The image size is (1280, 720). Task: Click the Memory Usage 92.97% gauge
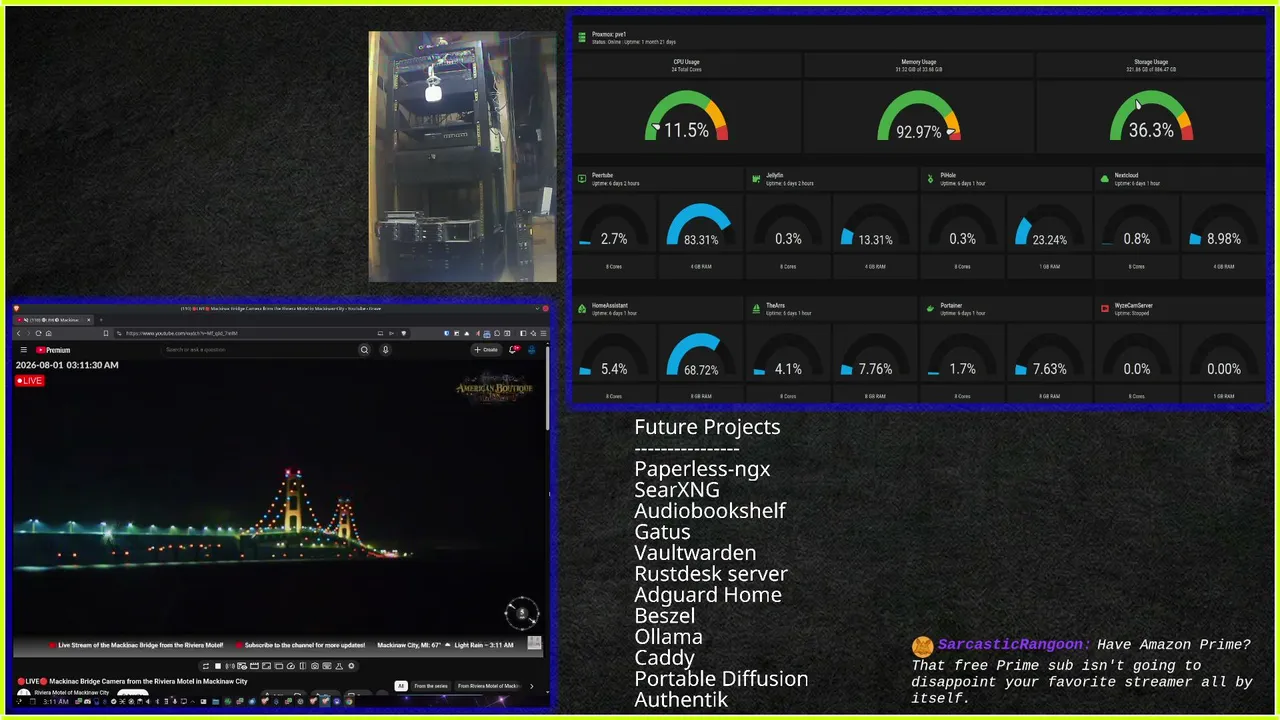pyautogui.click(x=919, y=116)
